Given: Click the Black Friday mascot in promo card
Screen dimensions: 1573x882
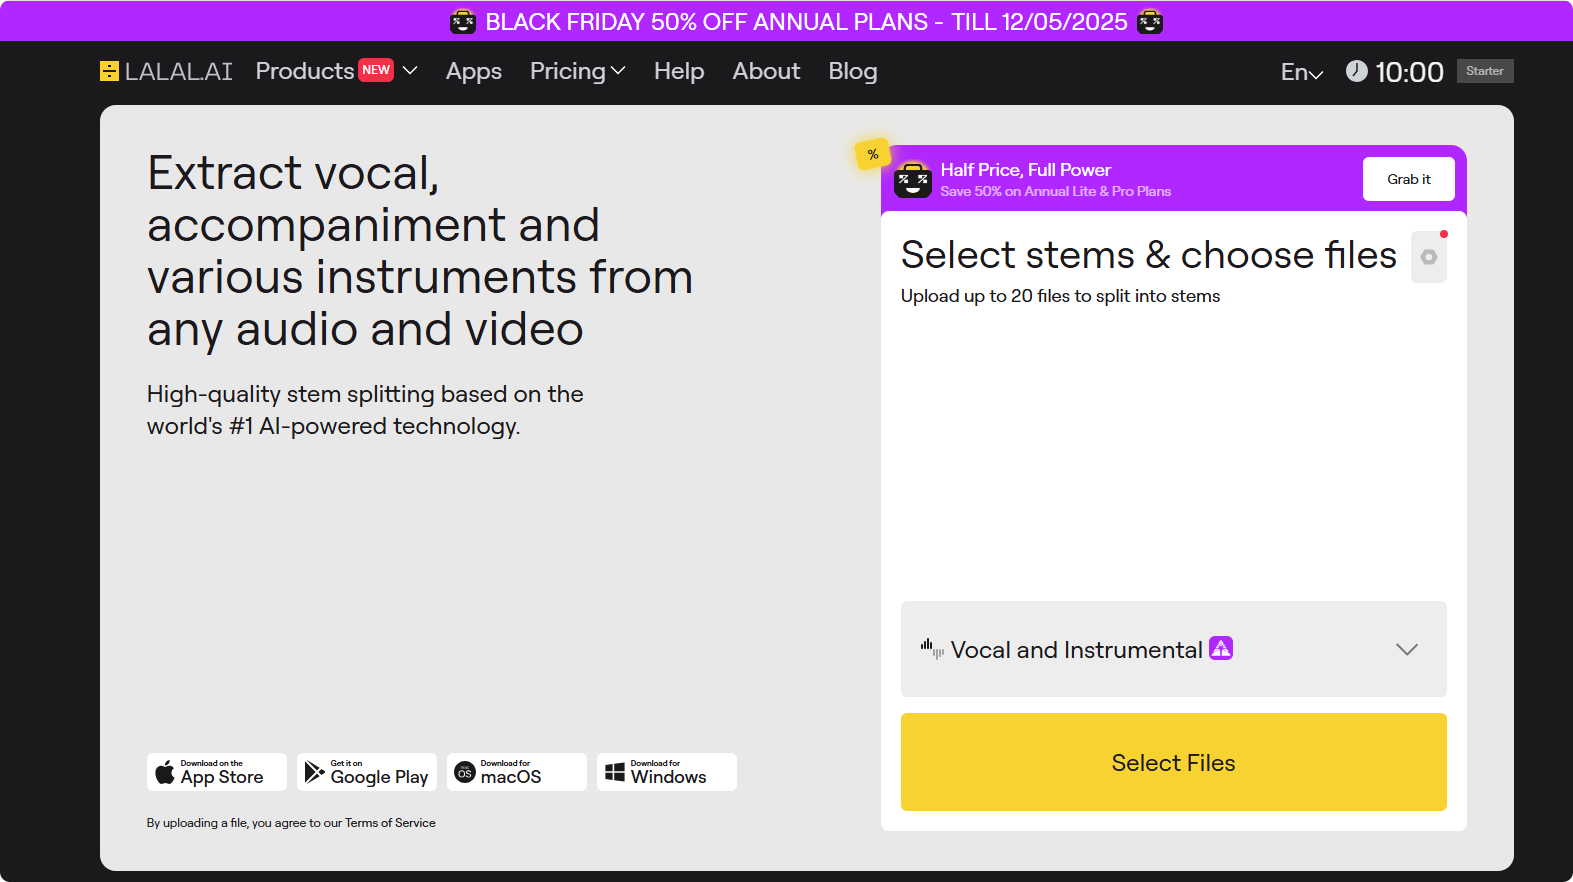Looking at the screenshot, I should [912, 180].
